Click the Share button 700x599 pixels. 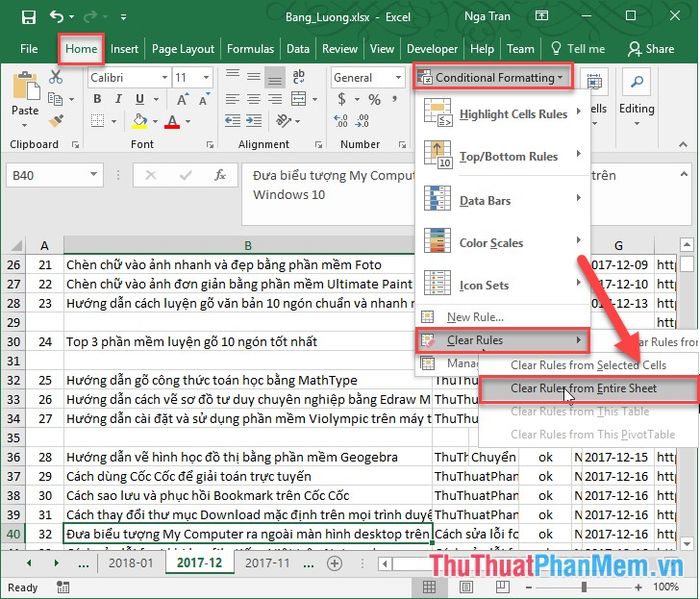pos(651,49)
